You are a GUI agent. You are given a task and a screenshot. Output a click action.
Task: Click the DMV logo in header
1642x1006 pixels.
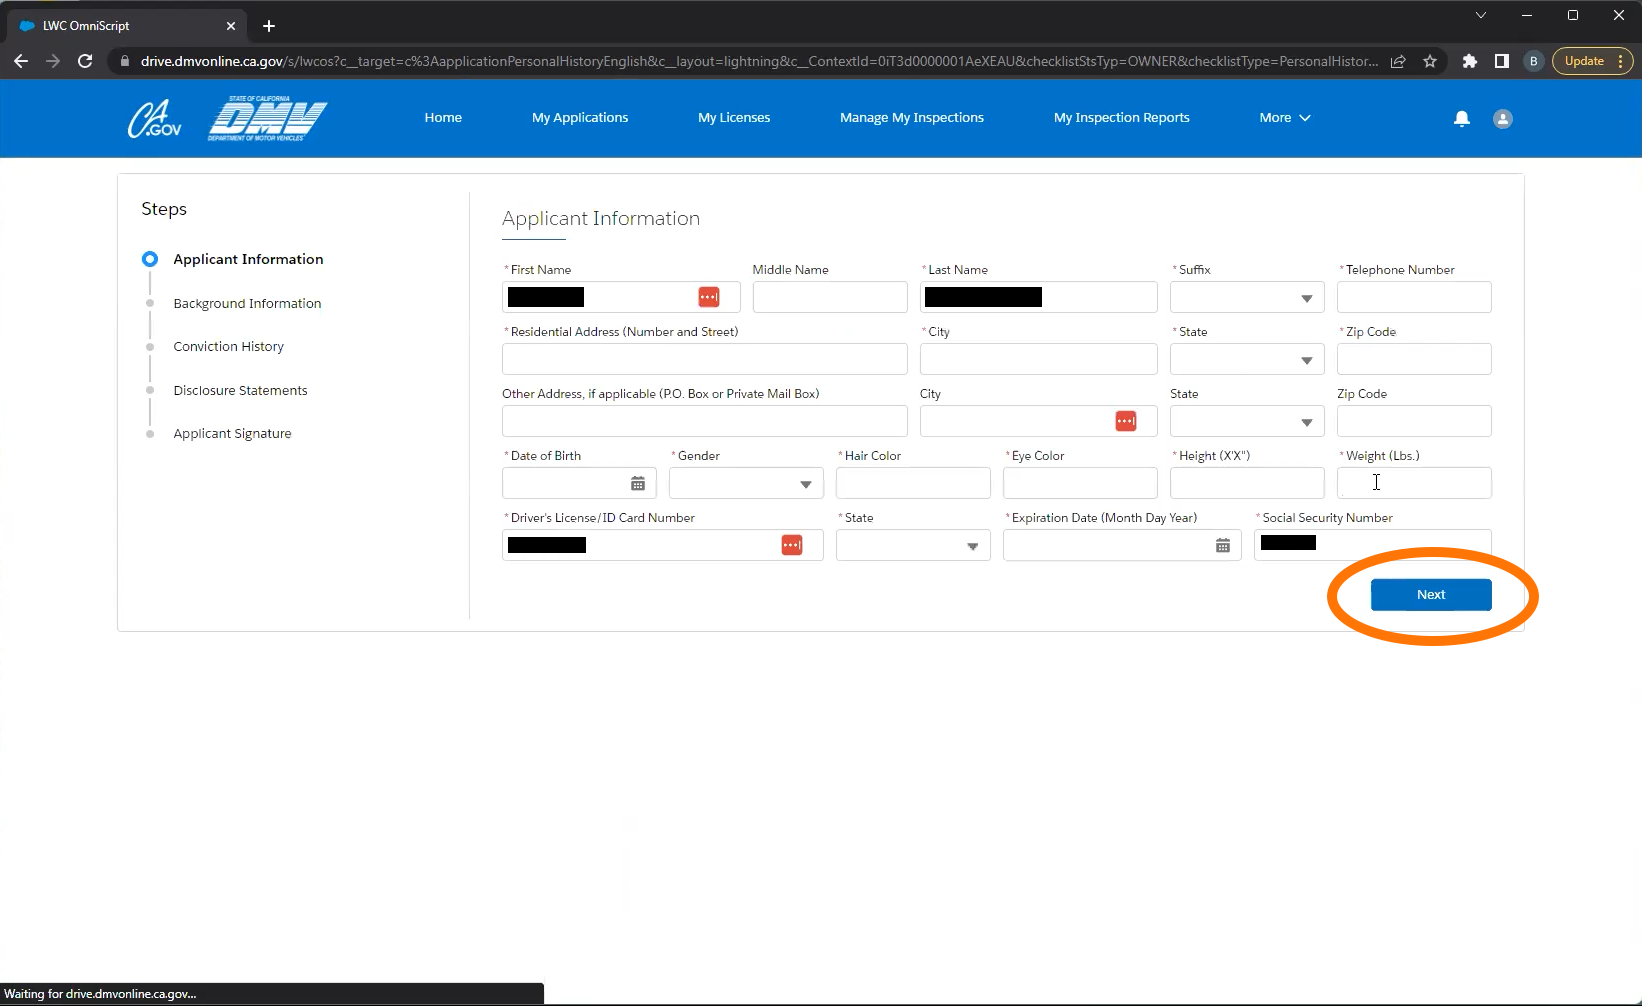point(267,119)
